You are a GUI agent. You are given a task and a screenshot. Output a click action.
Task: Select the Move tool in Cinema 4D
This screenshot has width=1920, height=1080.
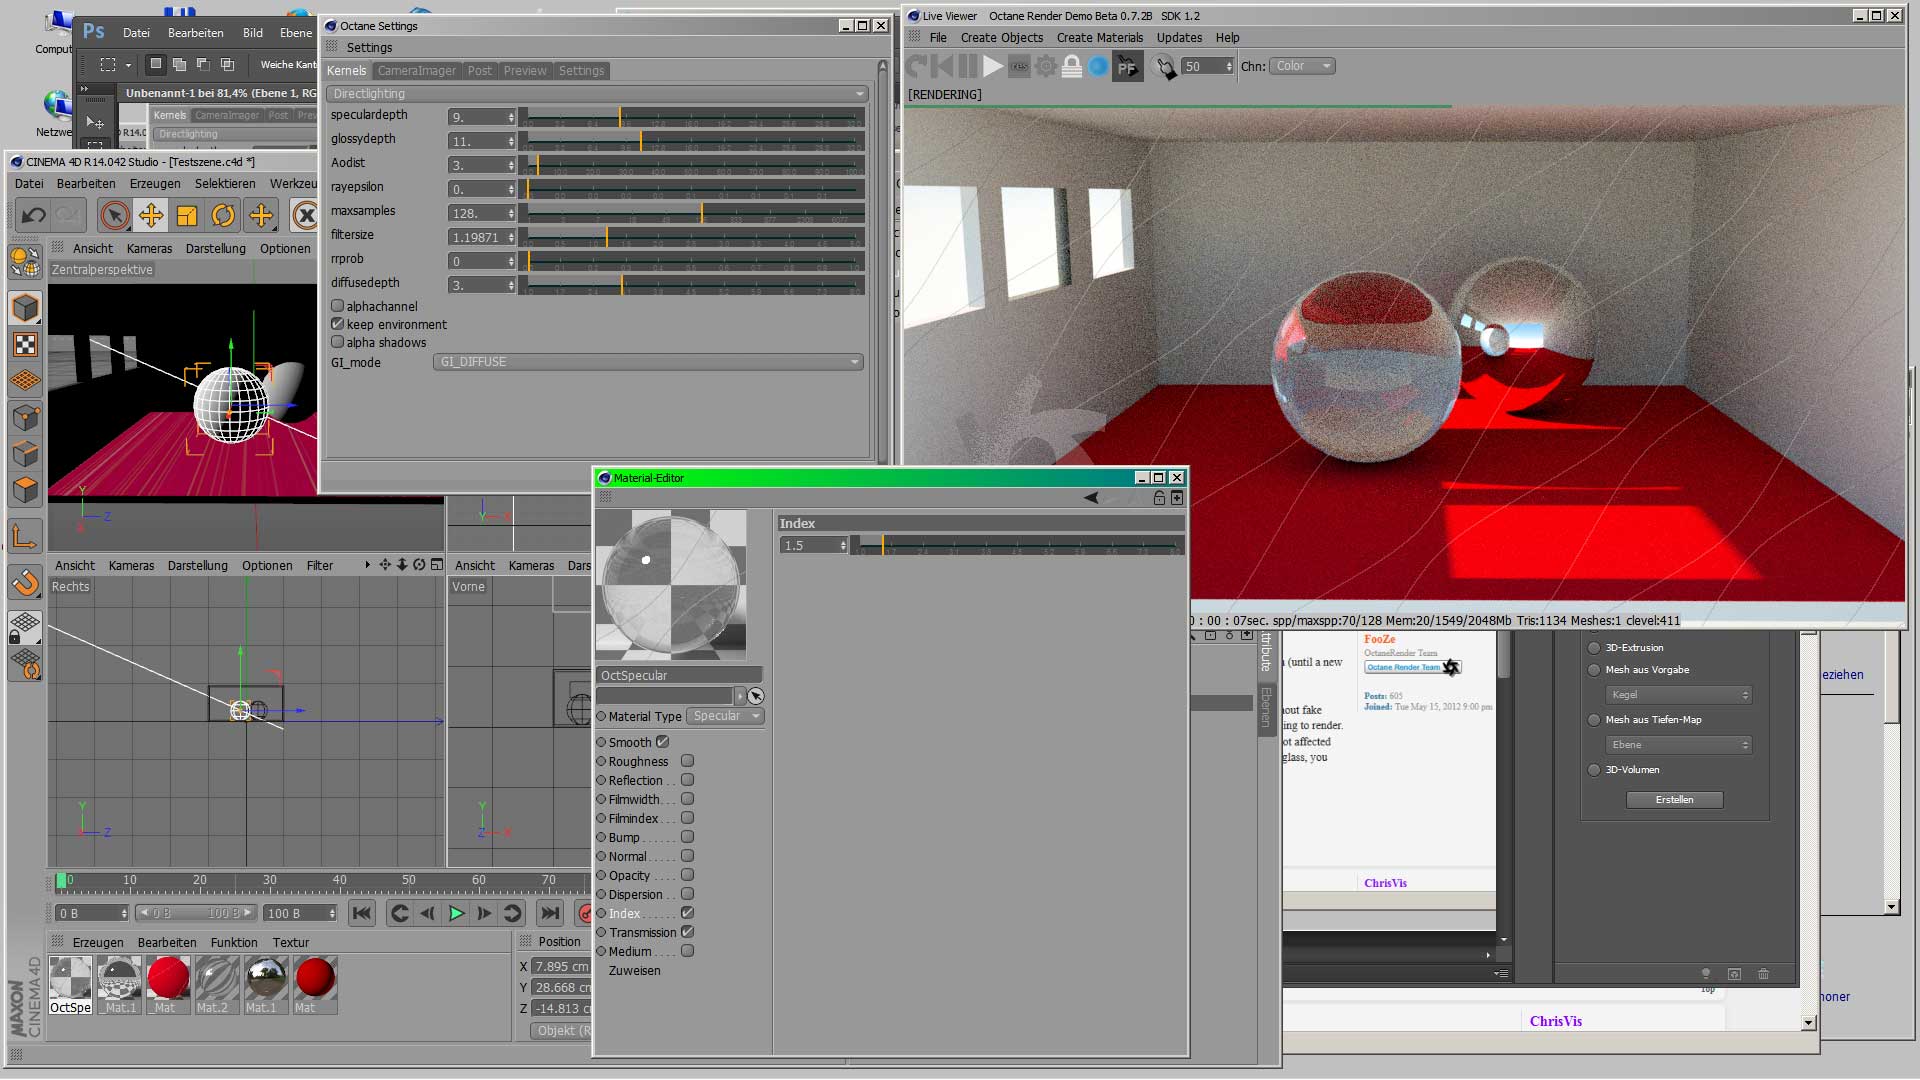[x=151, y=215]
